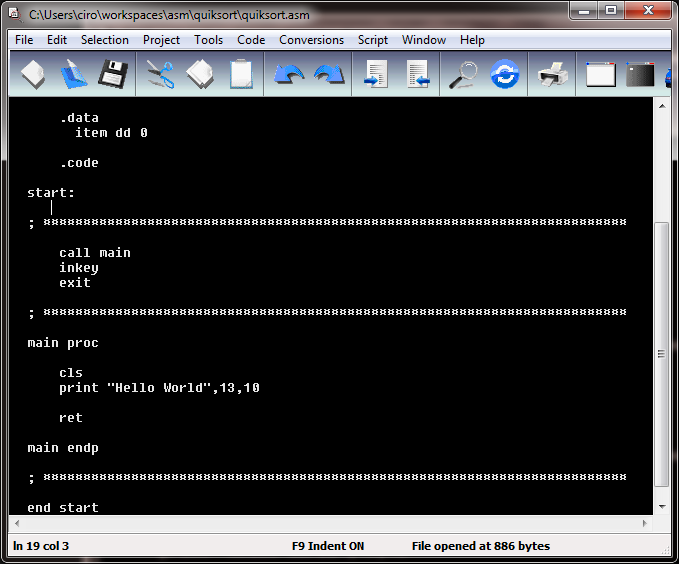679x564 pixels.
Task: Click the New file toolbar icon
Action: point(33,75)
